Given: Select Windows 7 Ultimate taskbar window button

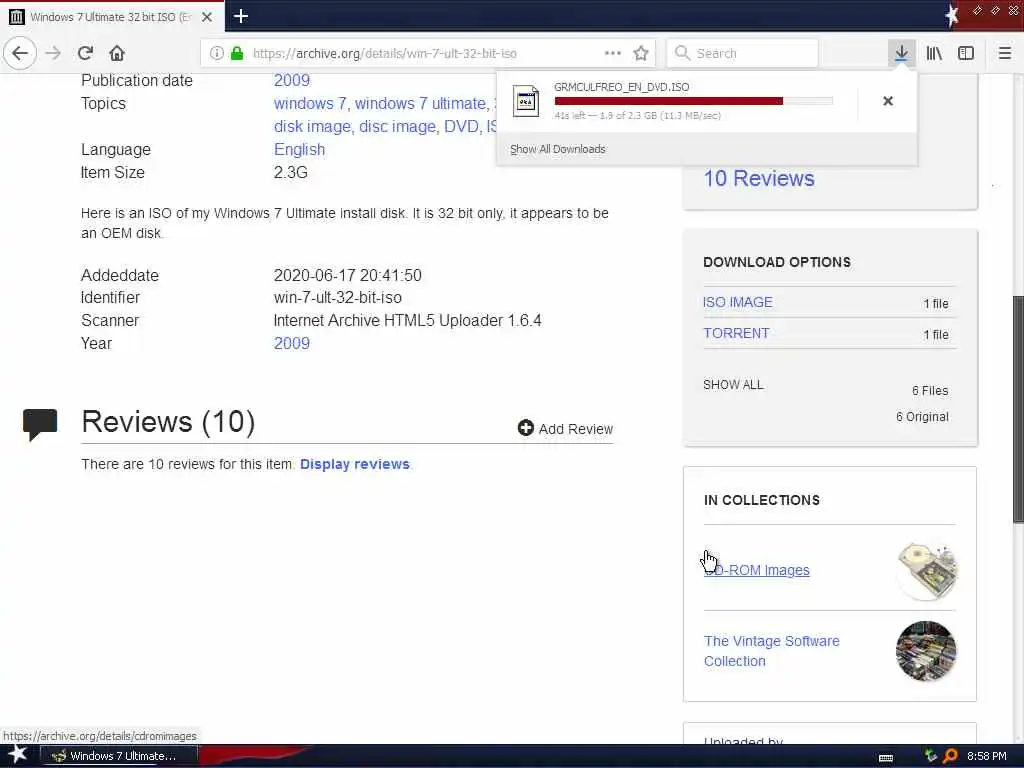Looking at the screenshot, I should pyautogui.click(x=118, y=756).
